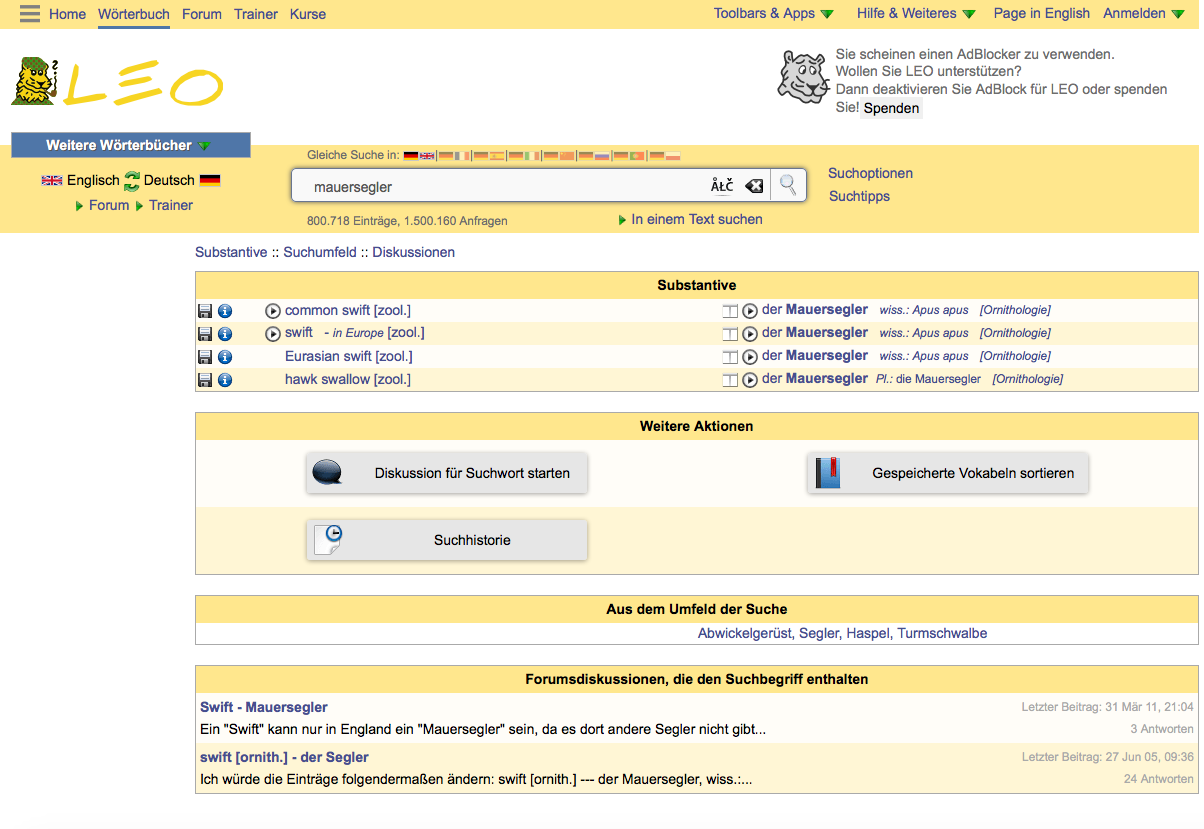Open inflection table for Mauersegler in common swift row
Screen dimensions: 1204x829
click(730, 311)
